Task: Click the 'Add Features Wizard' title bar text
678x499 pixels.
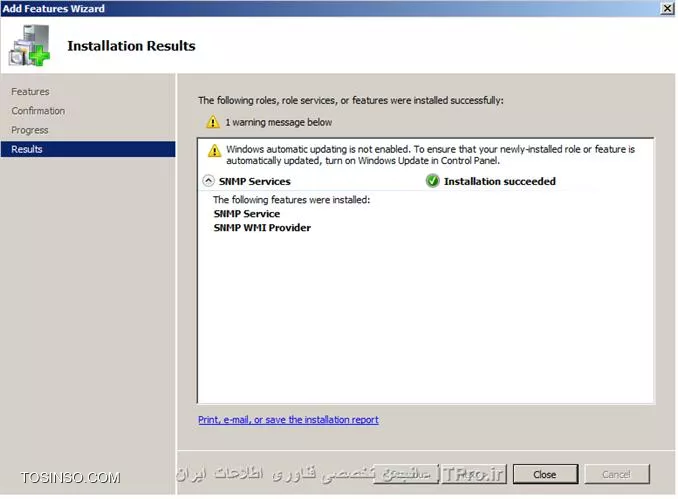Action: pos(54,9)
